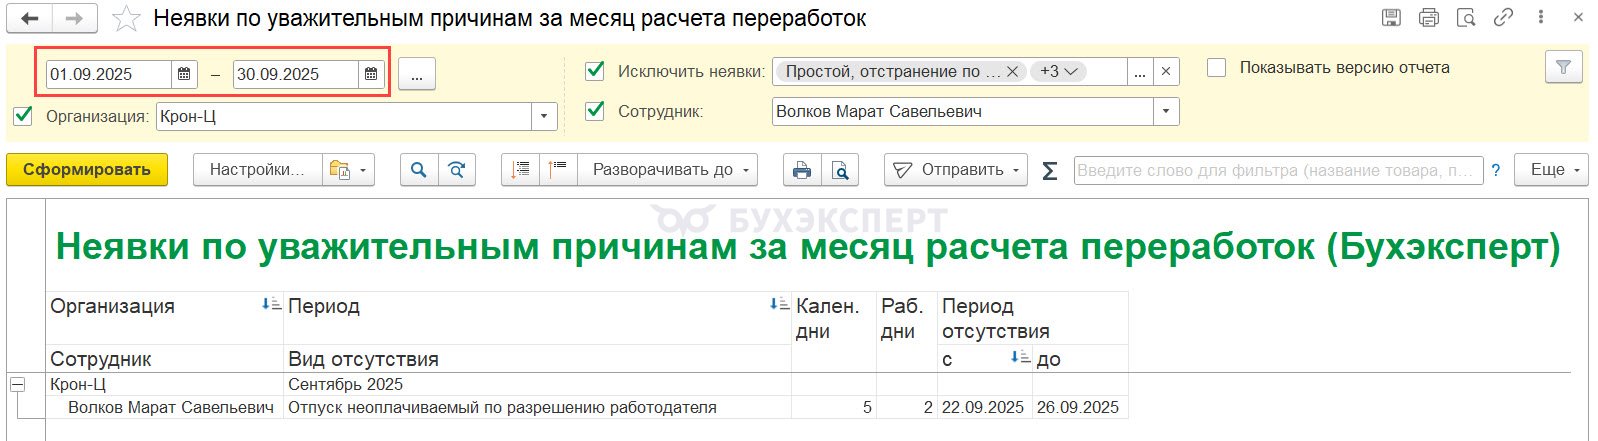Image resolution: width=1598 pixels, height=441 pixels.
Task: Click the printer icon in title bar
Action: pyautogui.click(x=1429, y=18)
